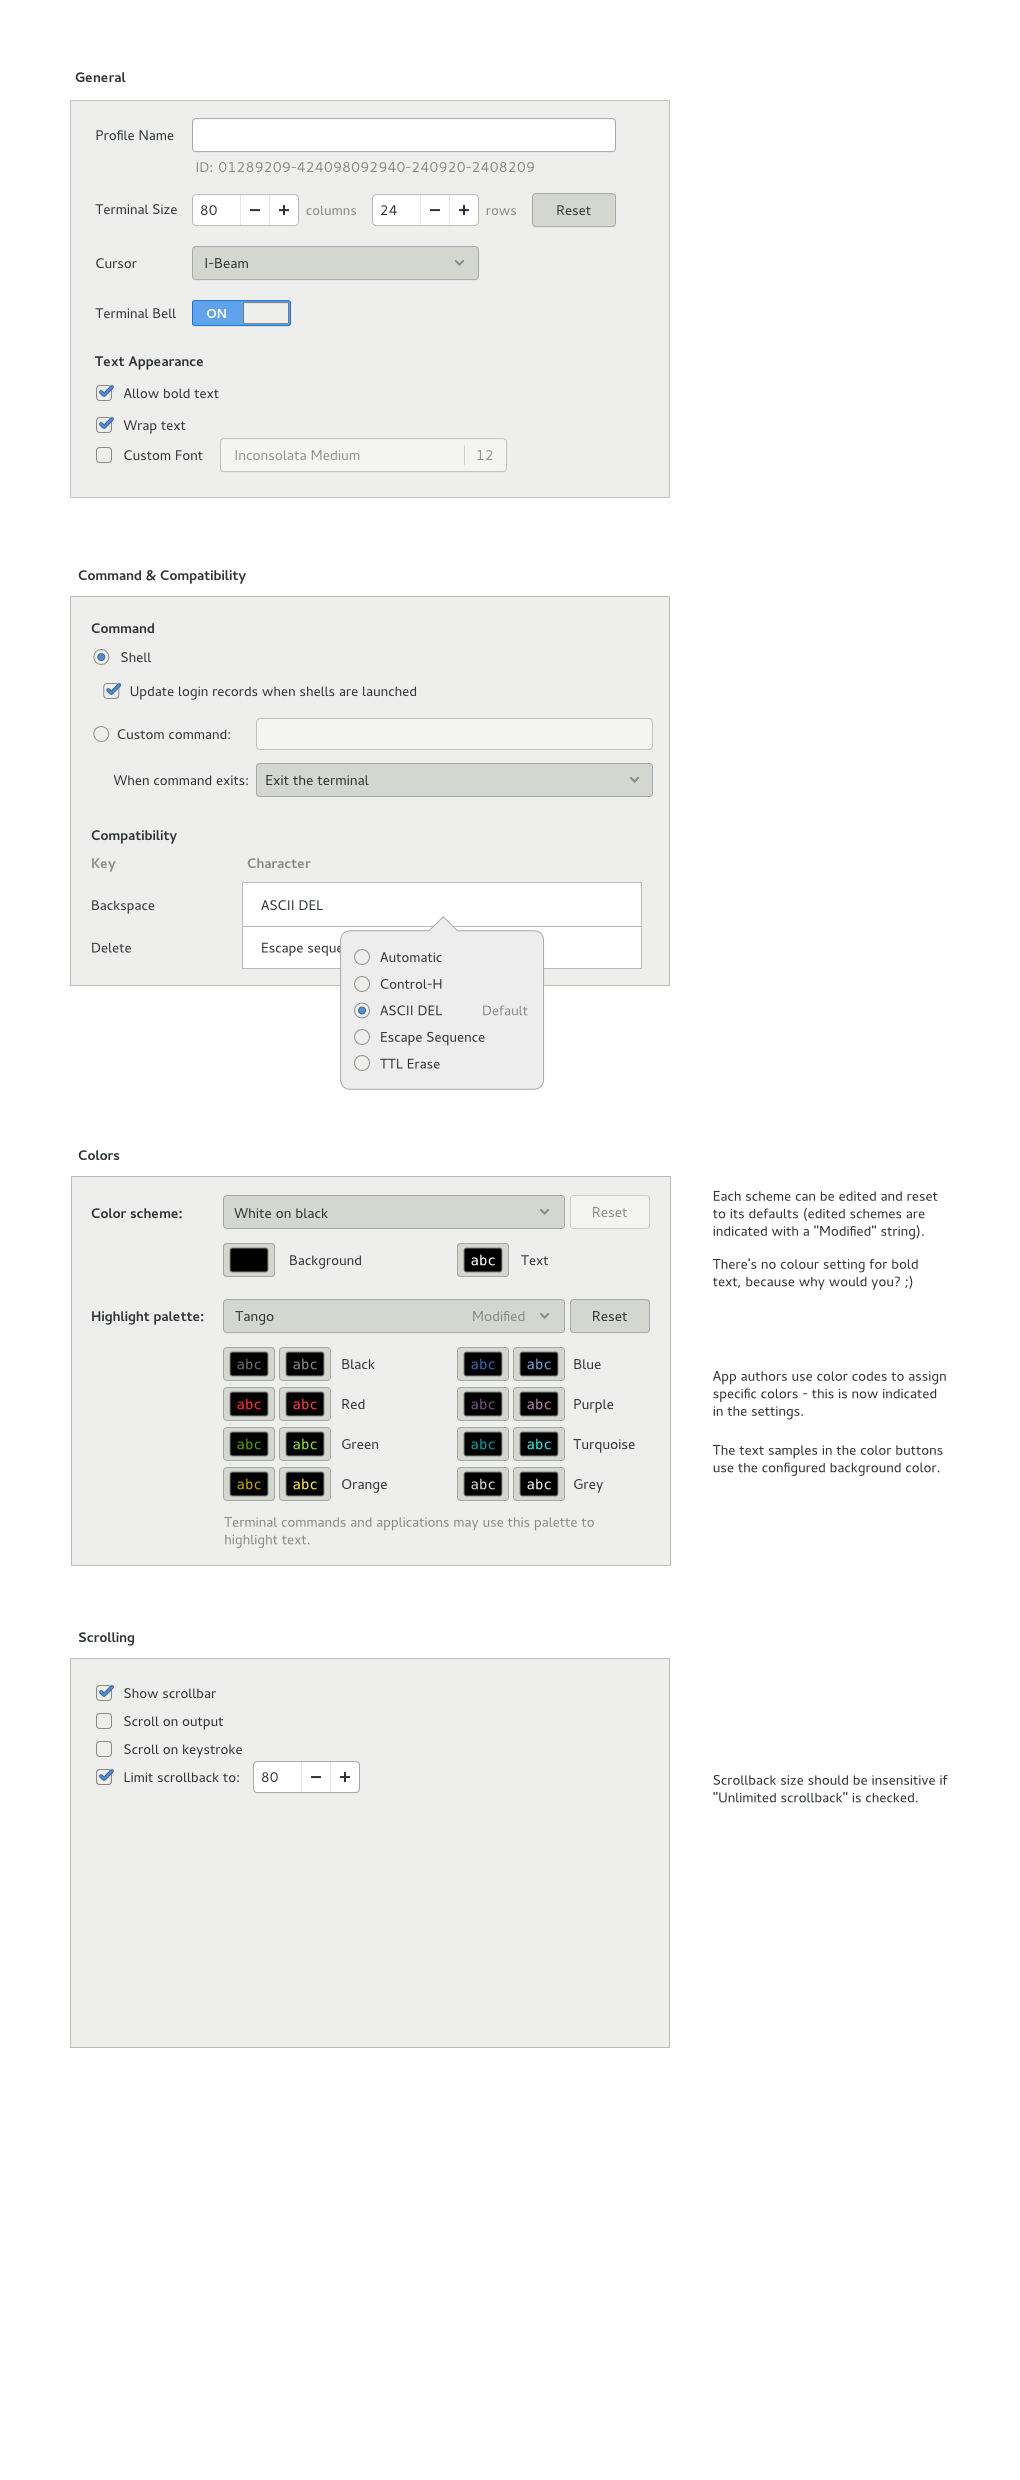Click the Custom command text field

point(454,734)
